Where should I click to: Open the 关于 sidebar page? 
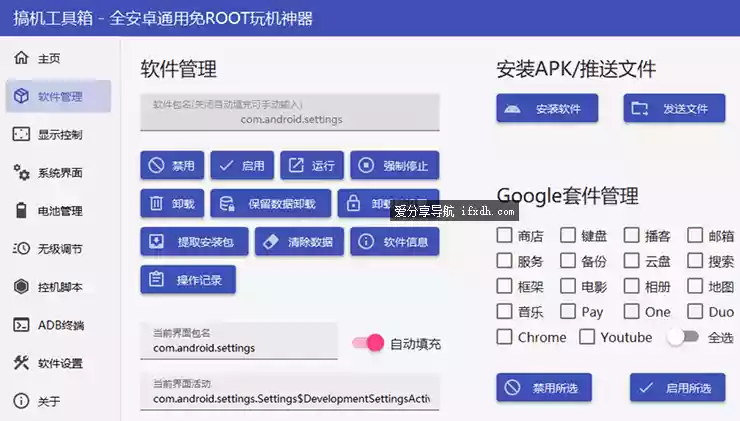59,401
